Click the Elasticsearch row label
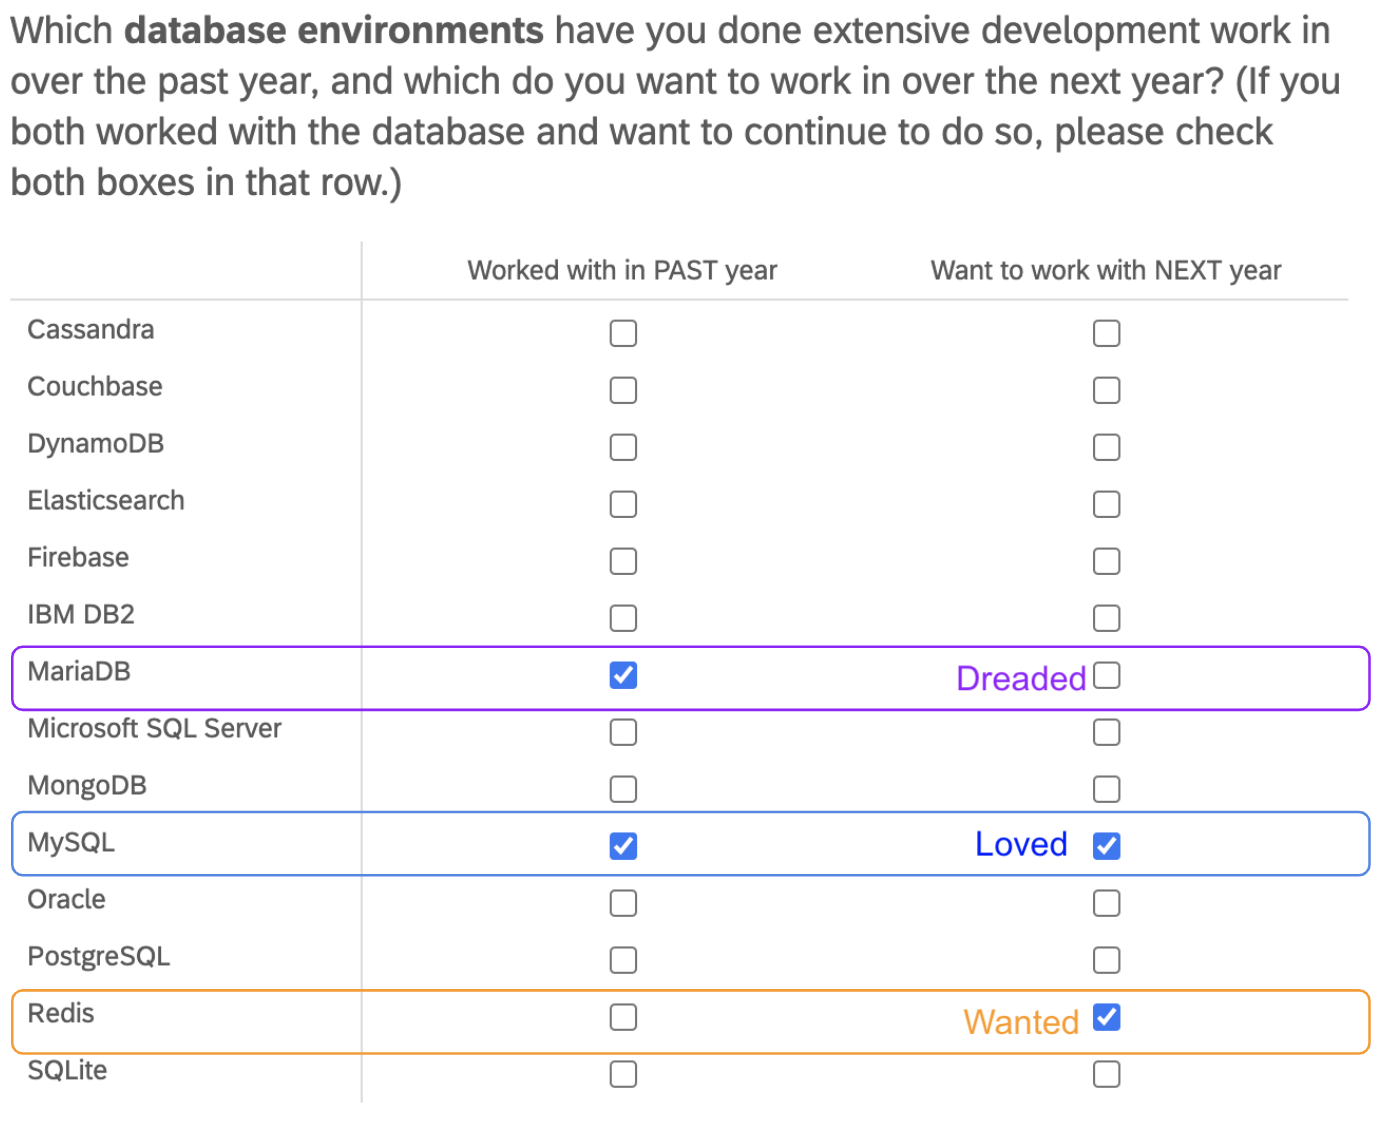The width and height of the screenshot is (1388, 1128). click(106, 500)
